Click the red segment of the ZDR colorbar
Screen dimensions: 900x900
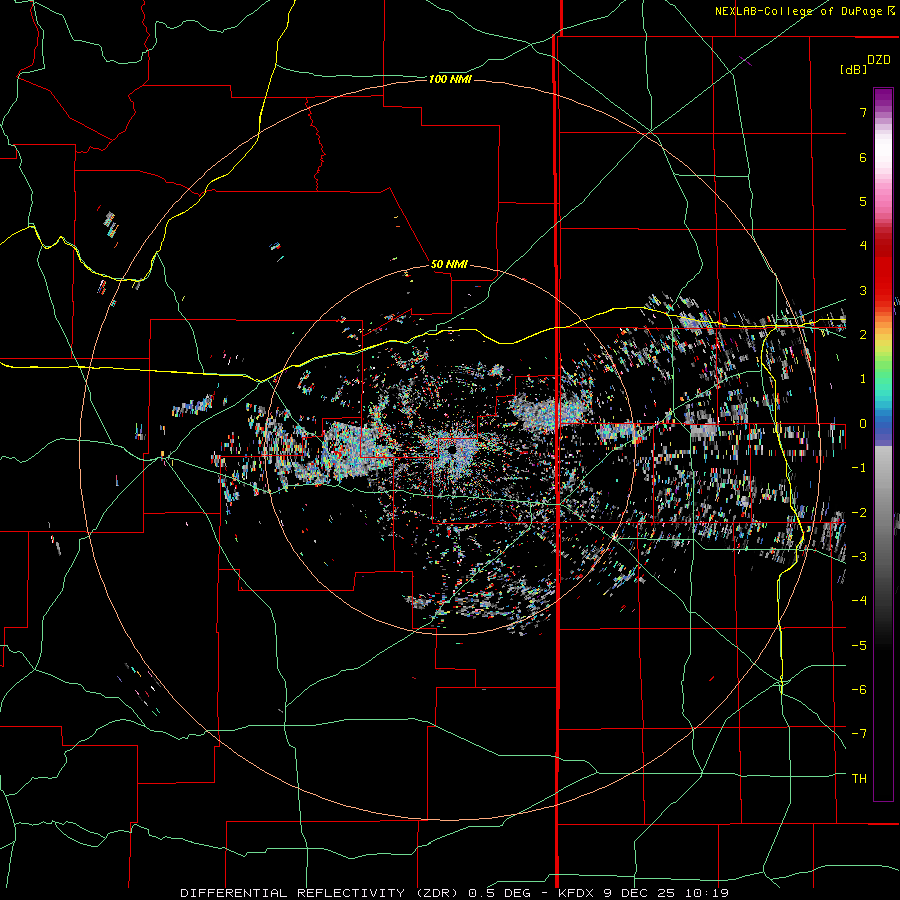[883, 270]
